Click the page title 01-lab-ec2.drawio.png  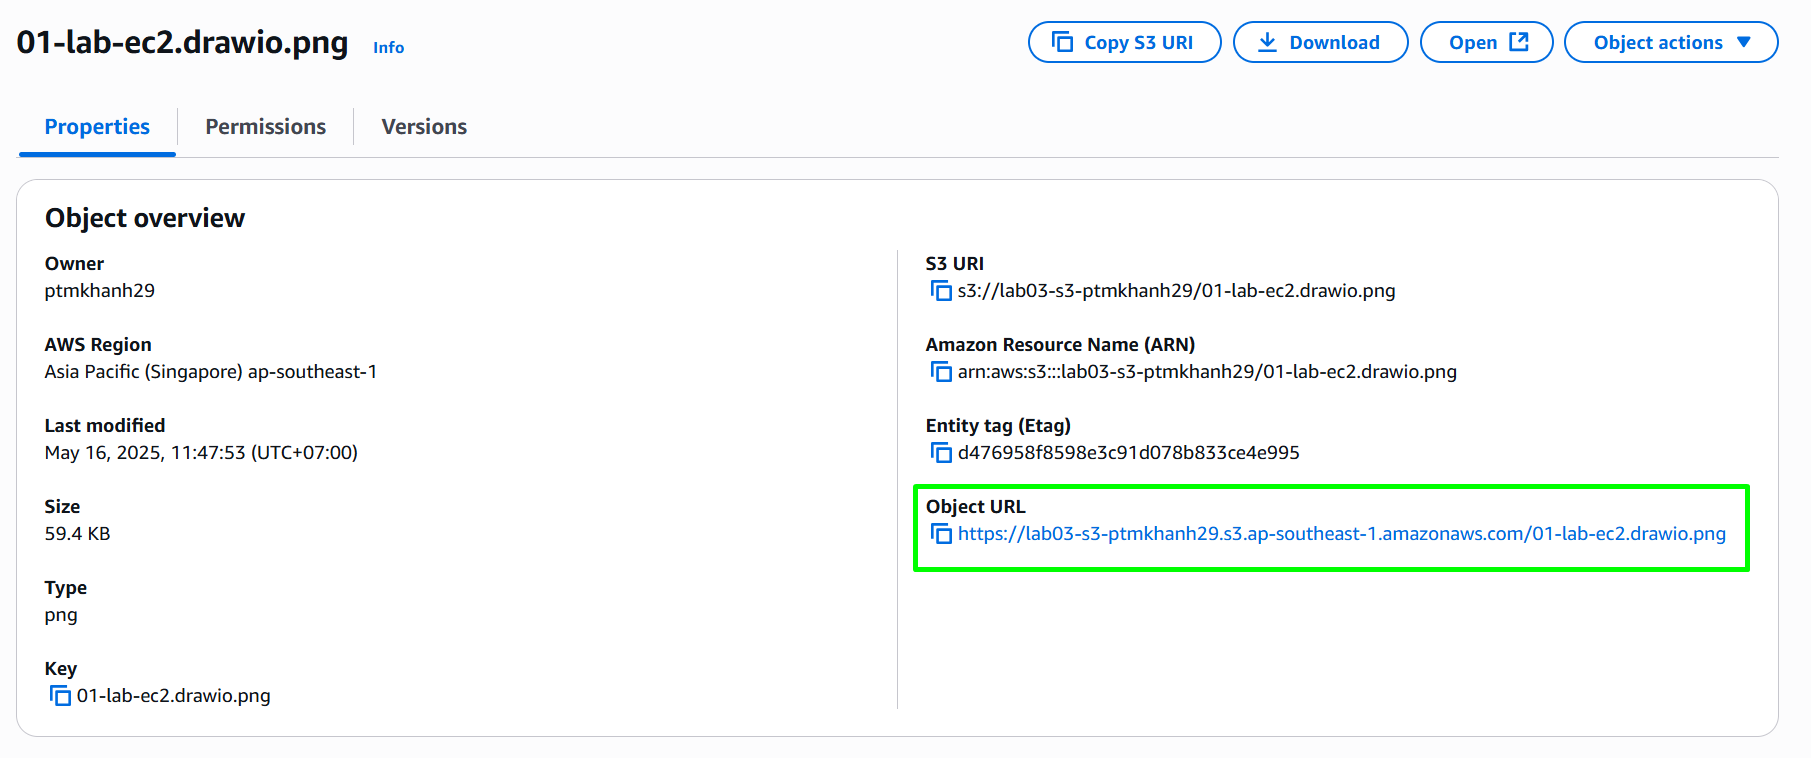click(182, 42)
